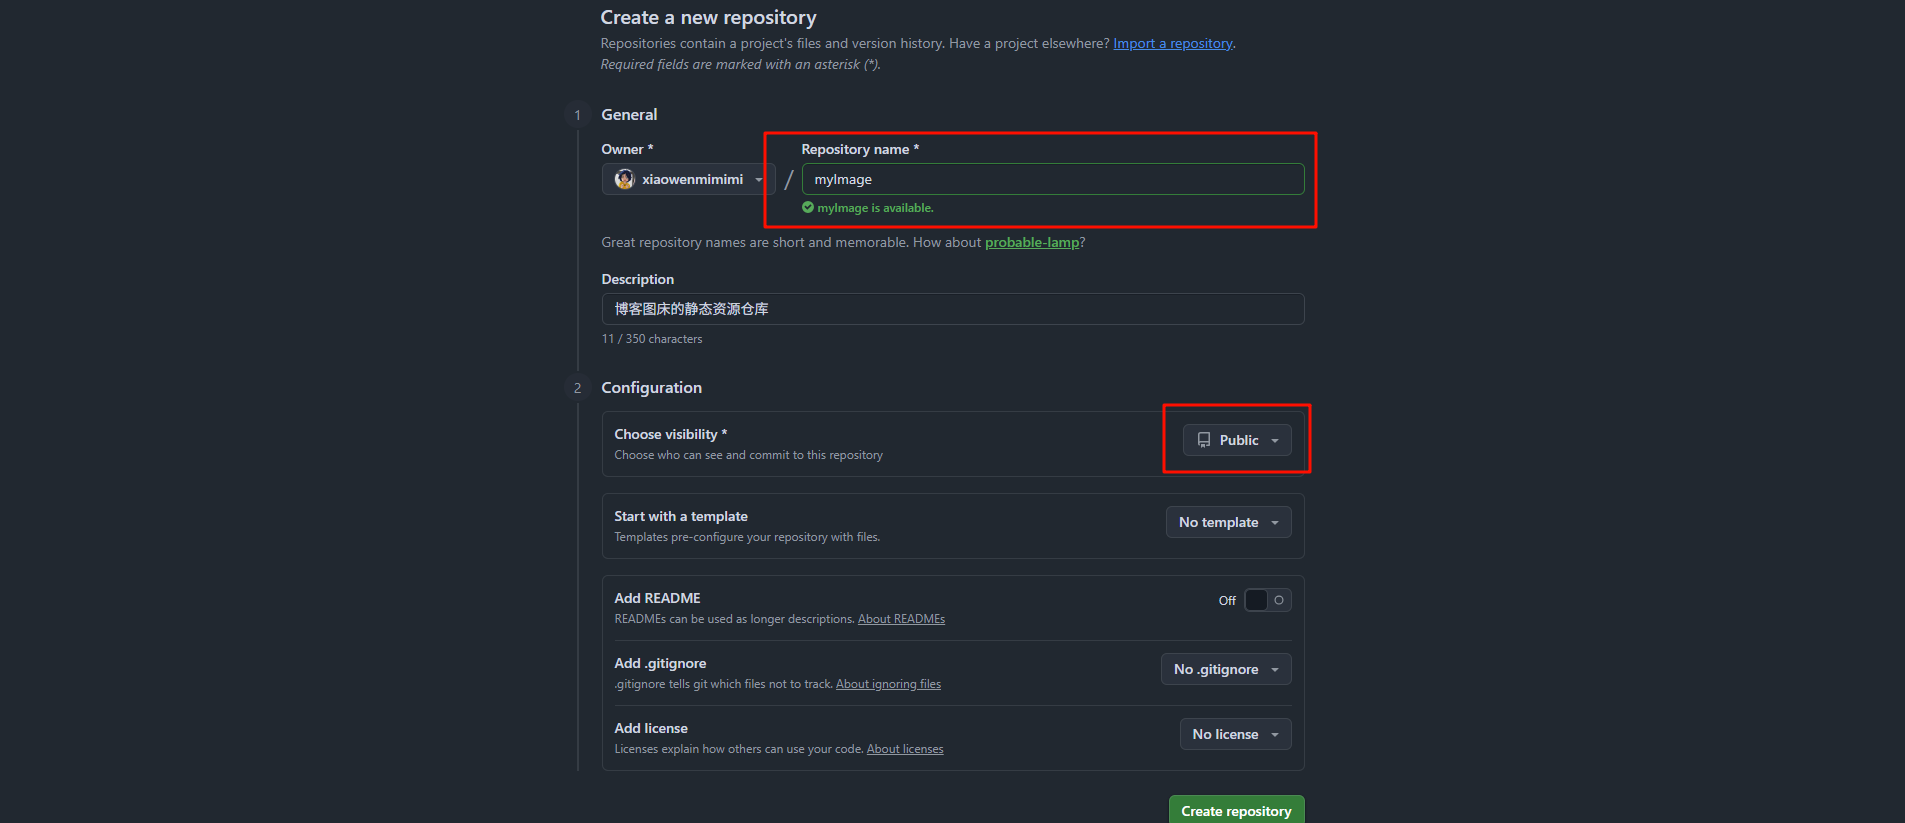Click the owner avatar icon
Viewport: 1905px width, 823px height.
(625, 179)
